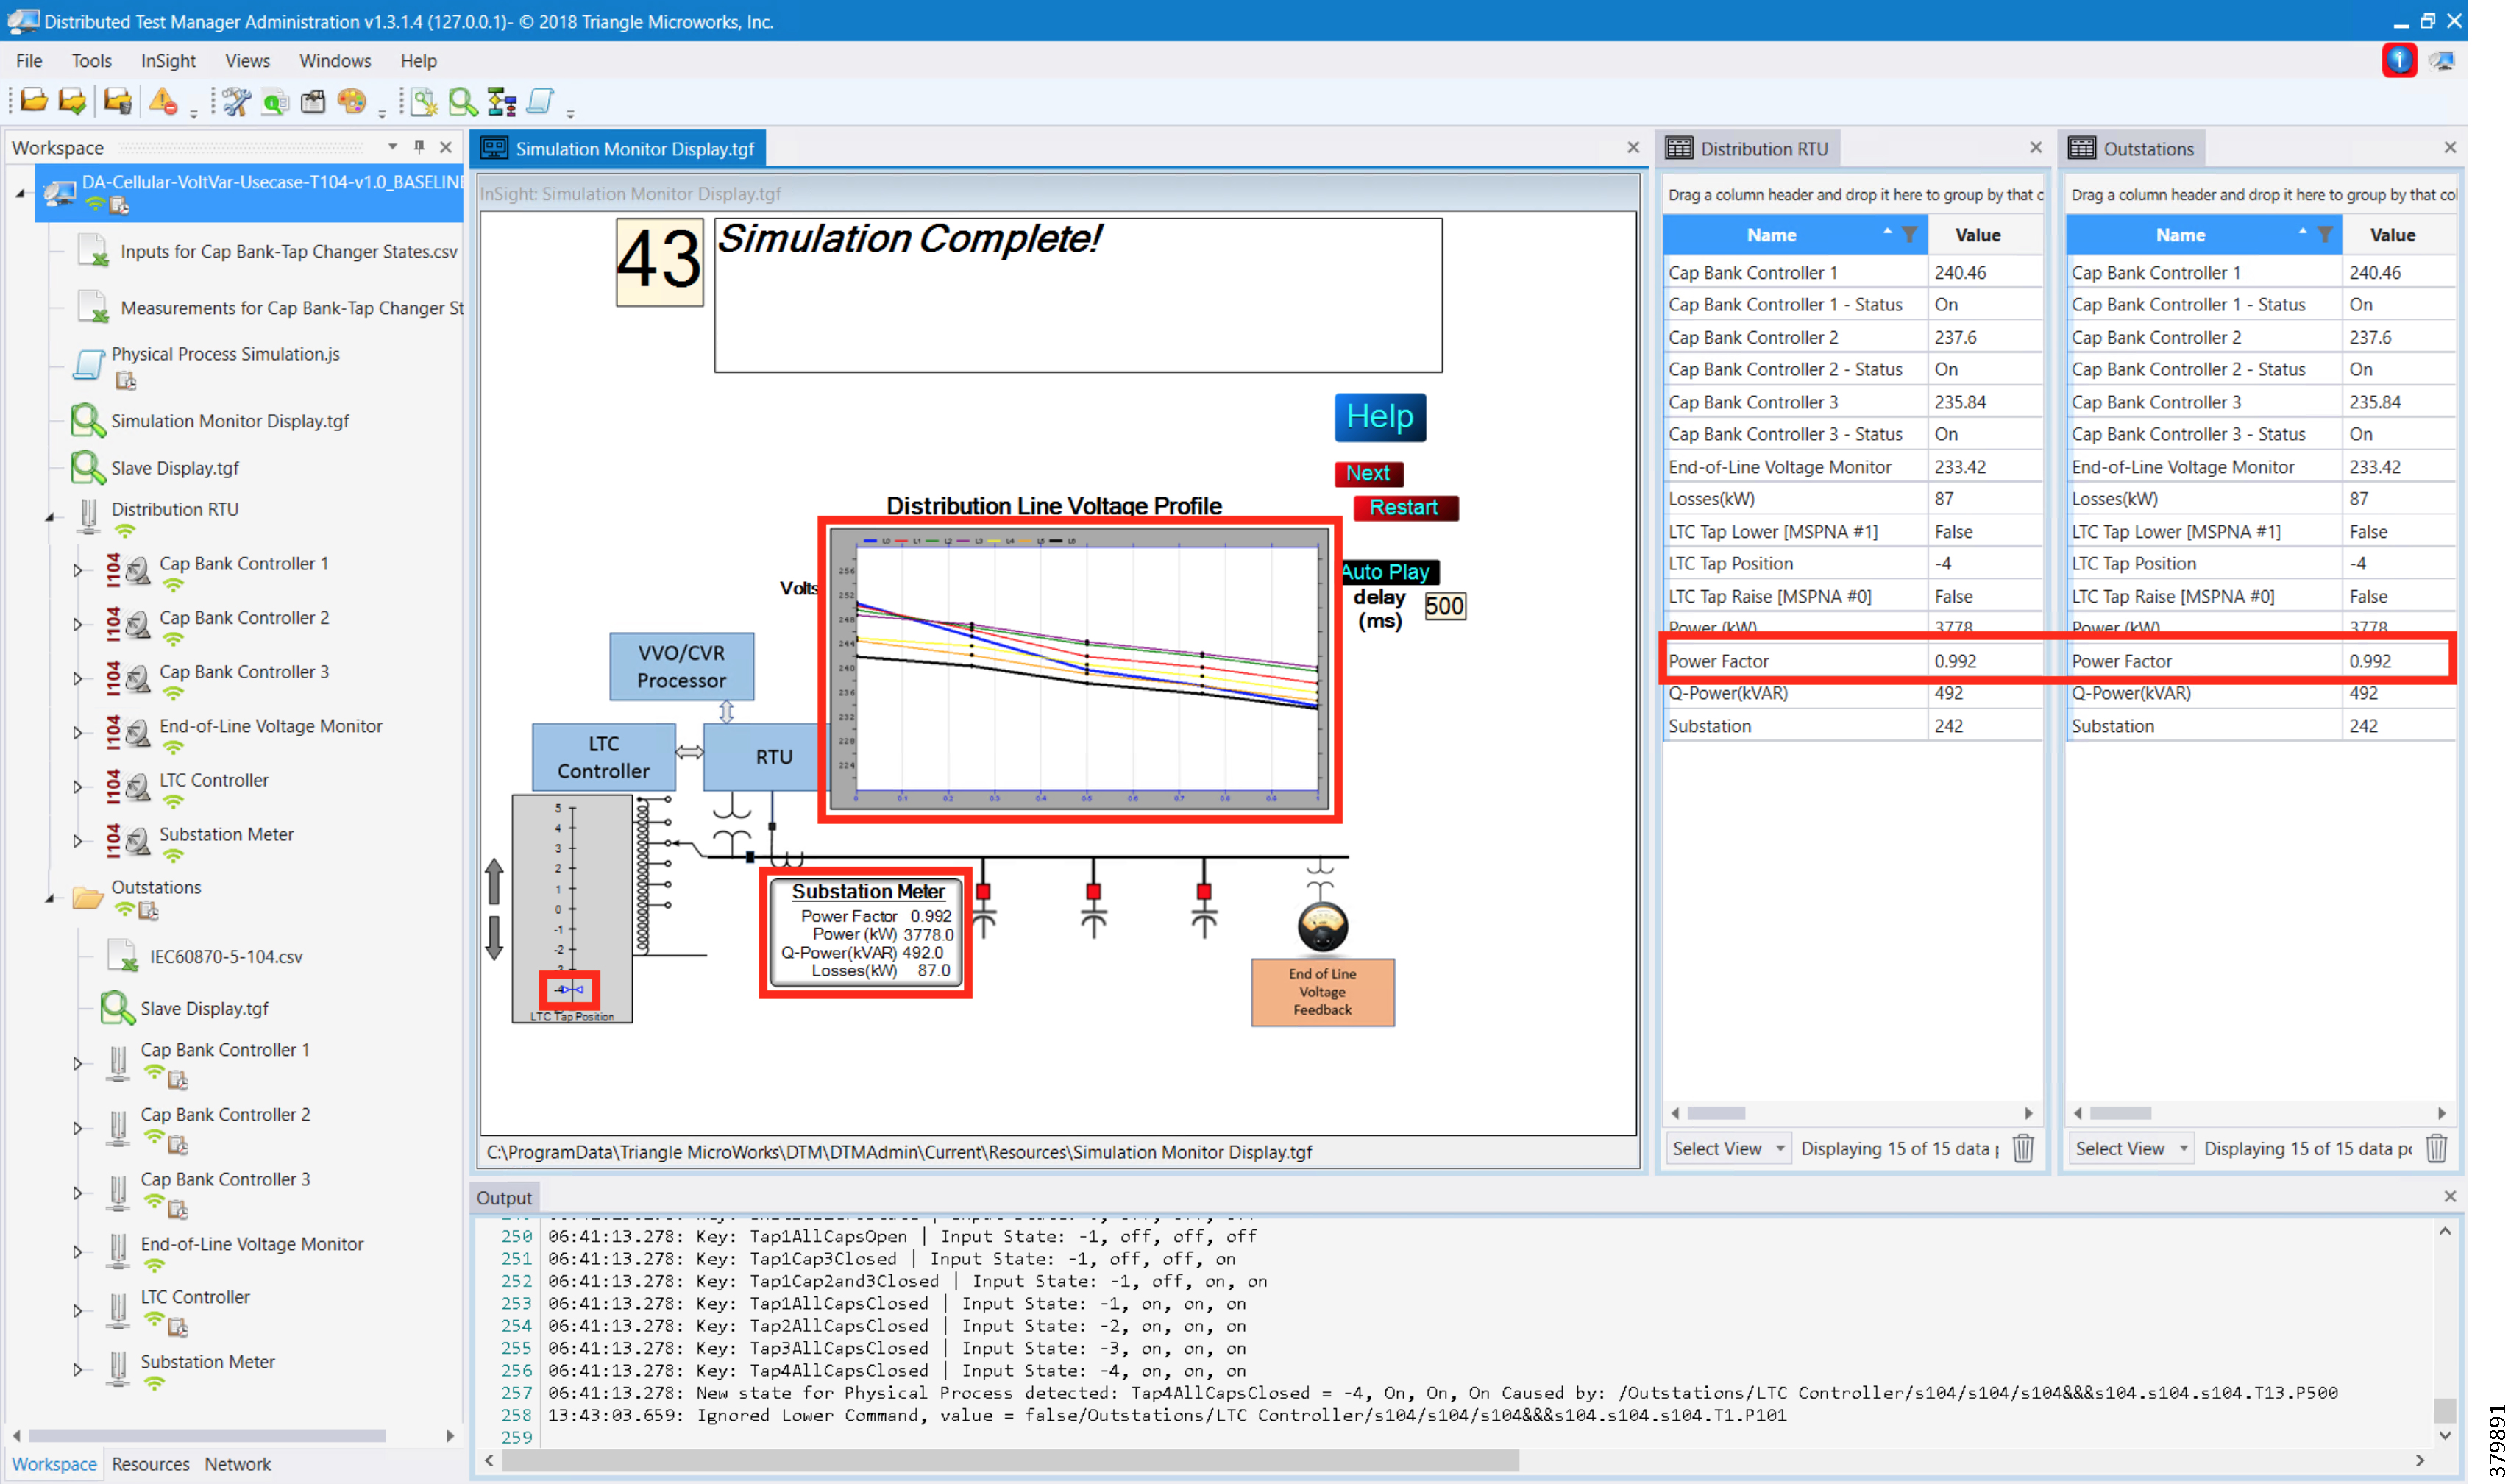2511x1484 pixels.
Task: Click filter icon on Distribution RTU Name column
Action: coord(1909,235)
